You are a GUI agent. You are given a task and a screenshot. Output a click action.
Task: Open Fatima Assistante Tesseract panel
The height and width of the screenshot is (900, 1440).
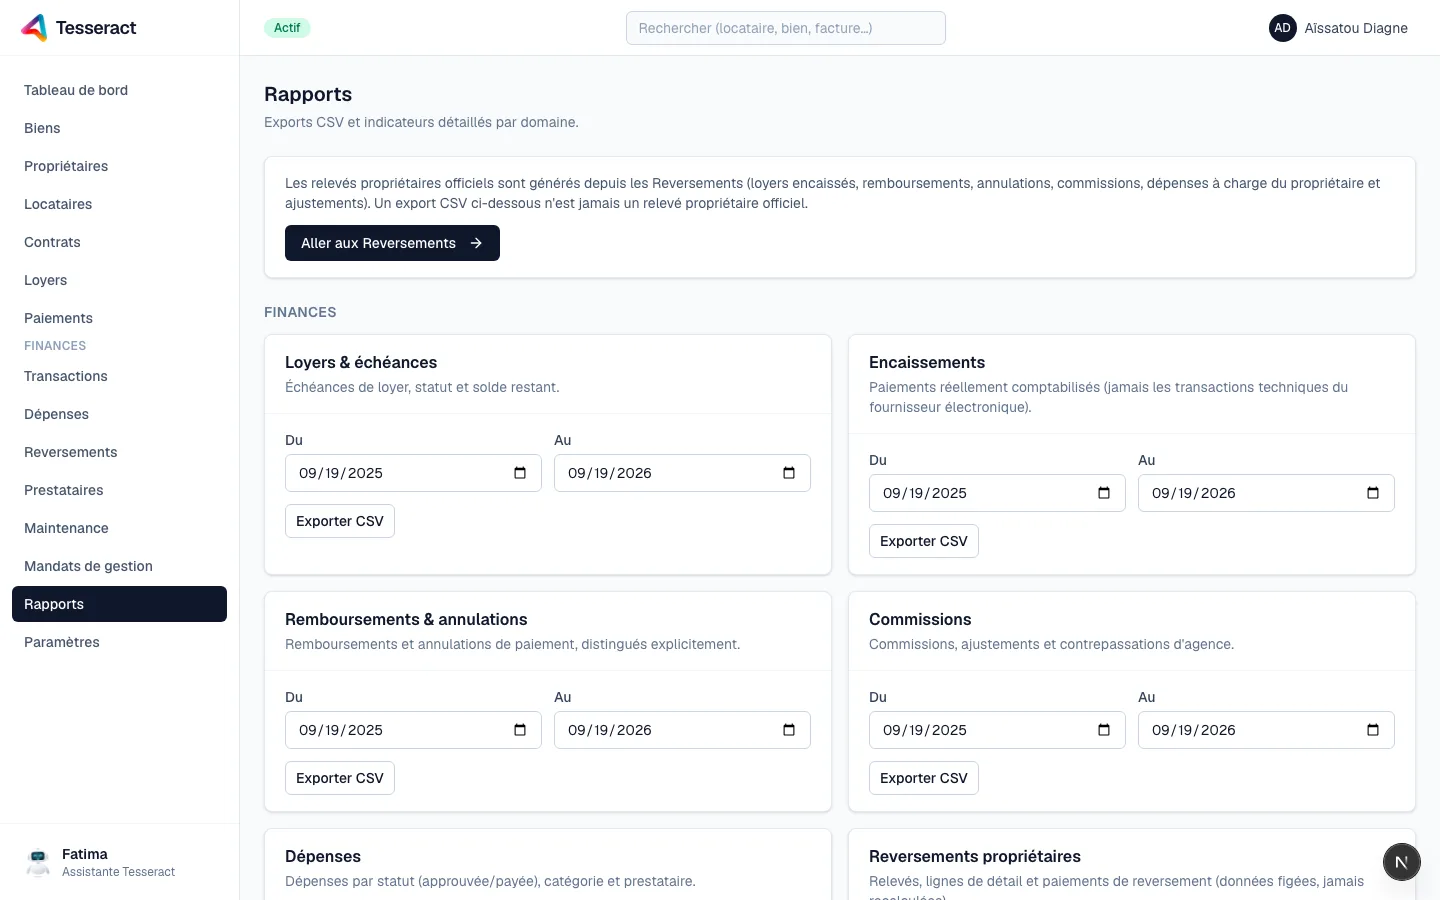point(119,862)
